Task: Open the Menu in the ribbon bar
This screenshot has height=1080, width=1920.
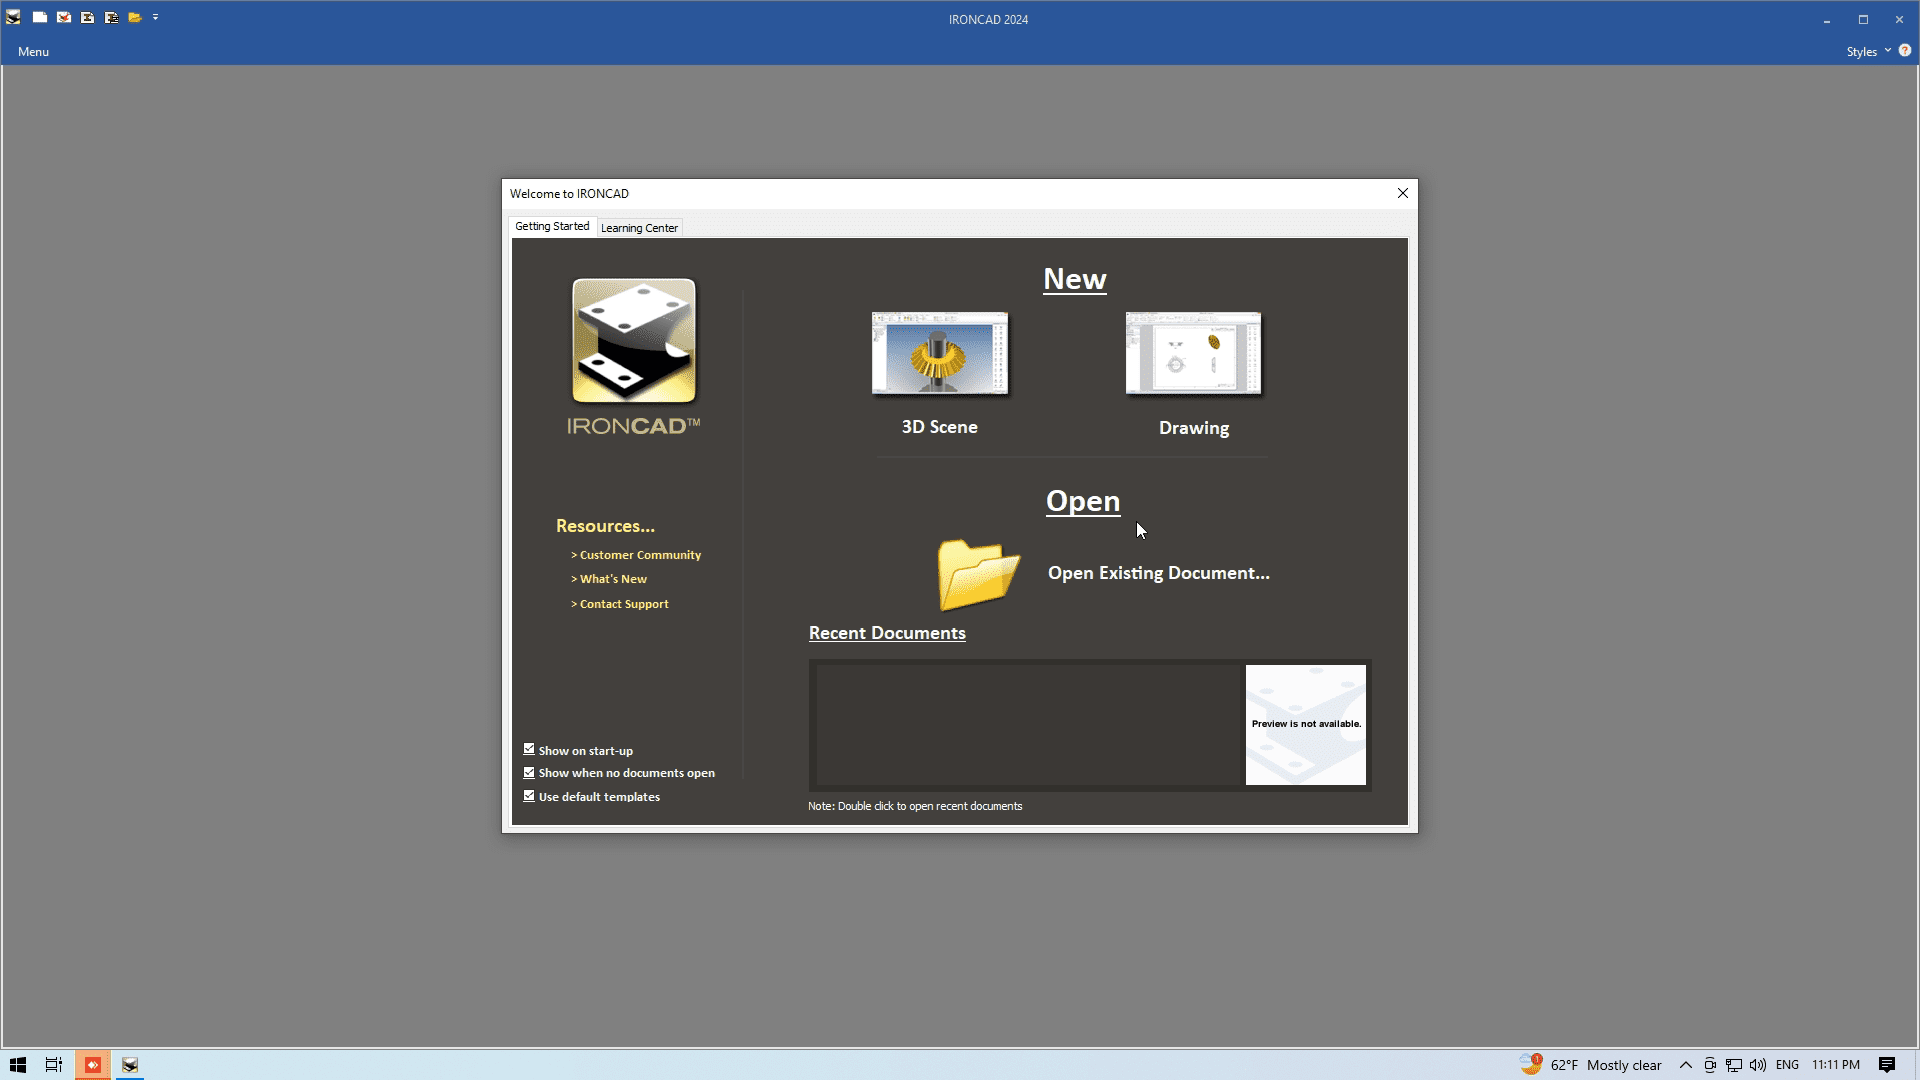Action: (33, 52)
